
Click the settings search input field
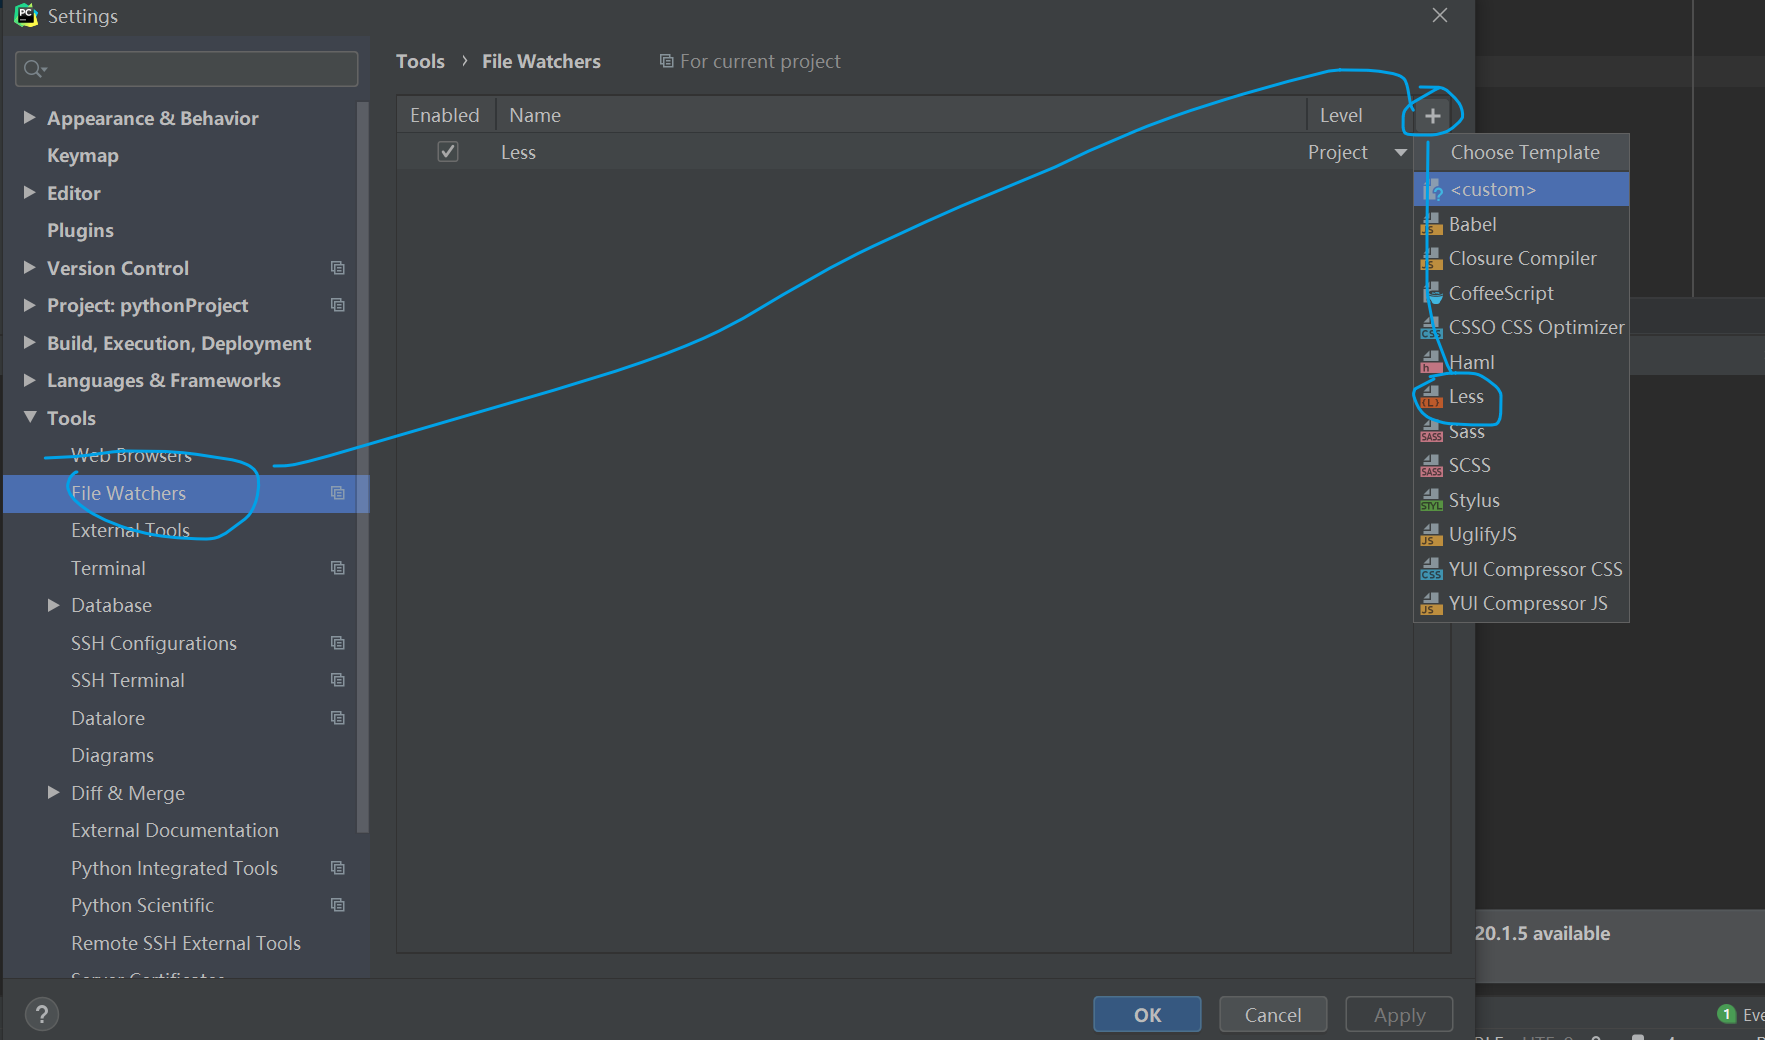point(187,68)
